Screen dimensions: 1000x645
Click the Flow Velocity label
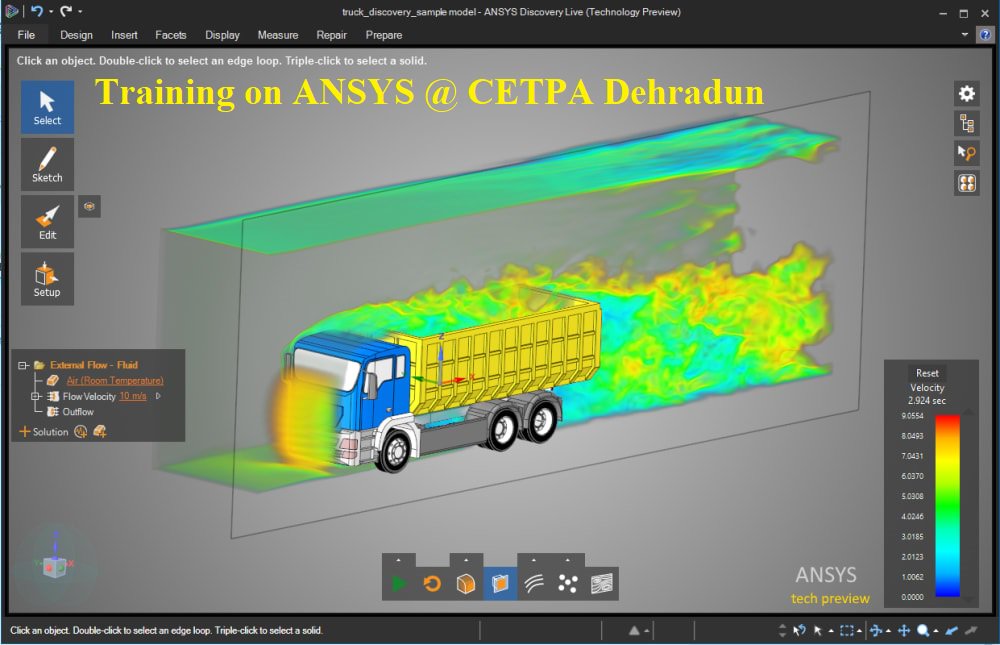(x=89, y=396)
